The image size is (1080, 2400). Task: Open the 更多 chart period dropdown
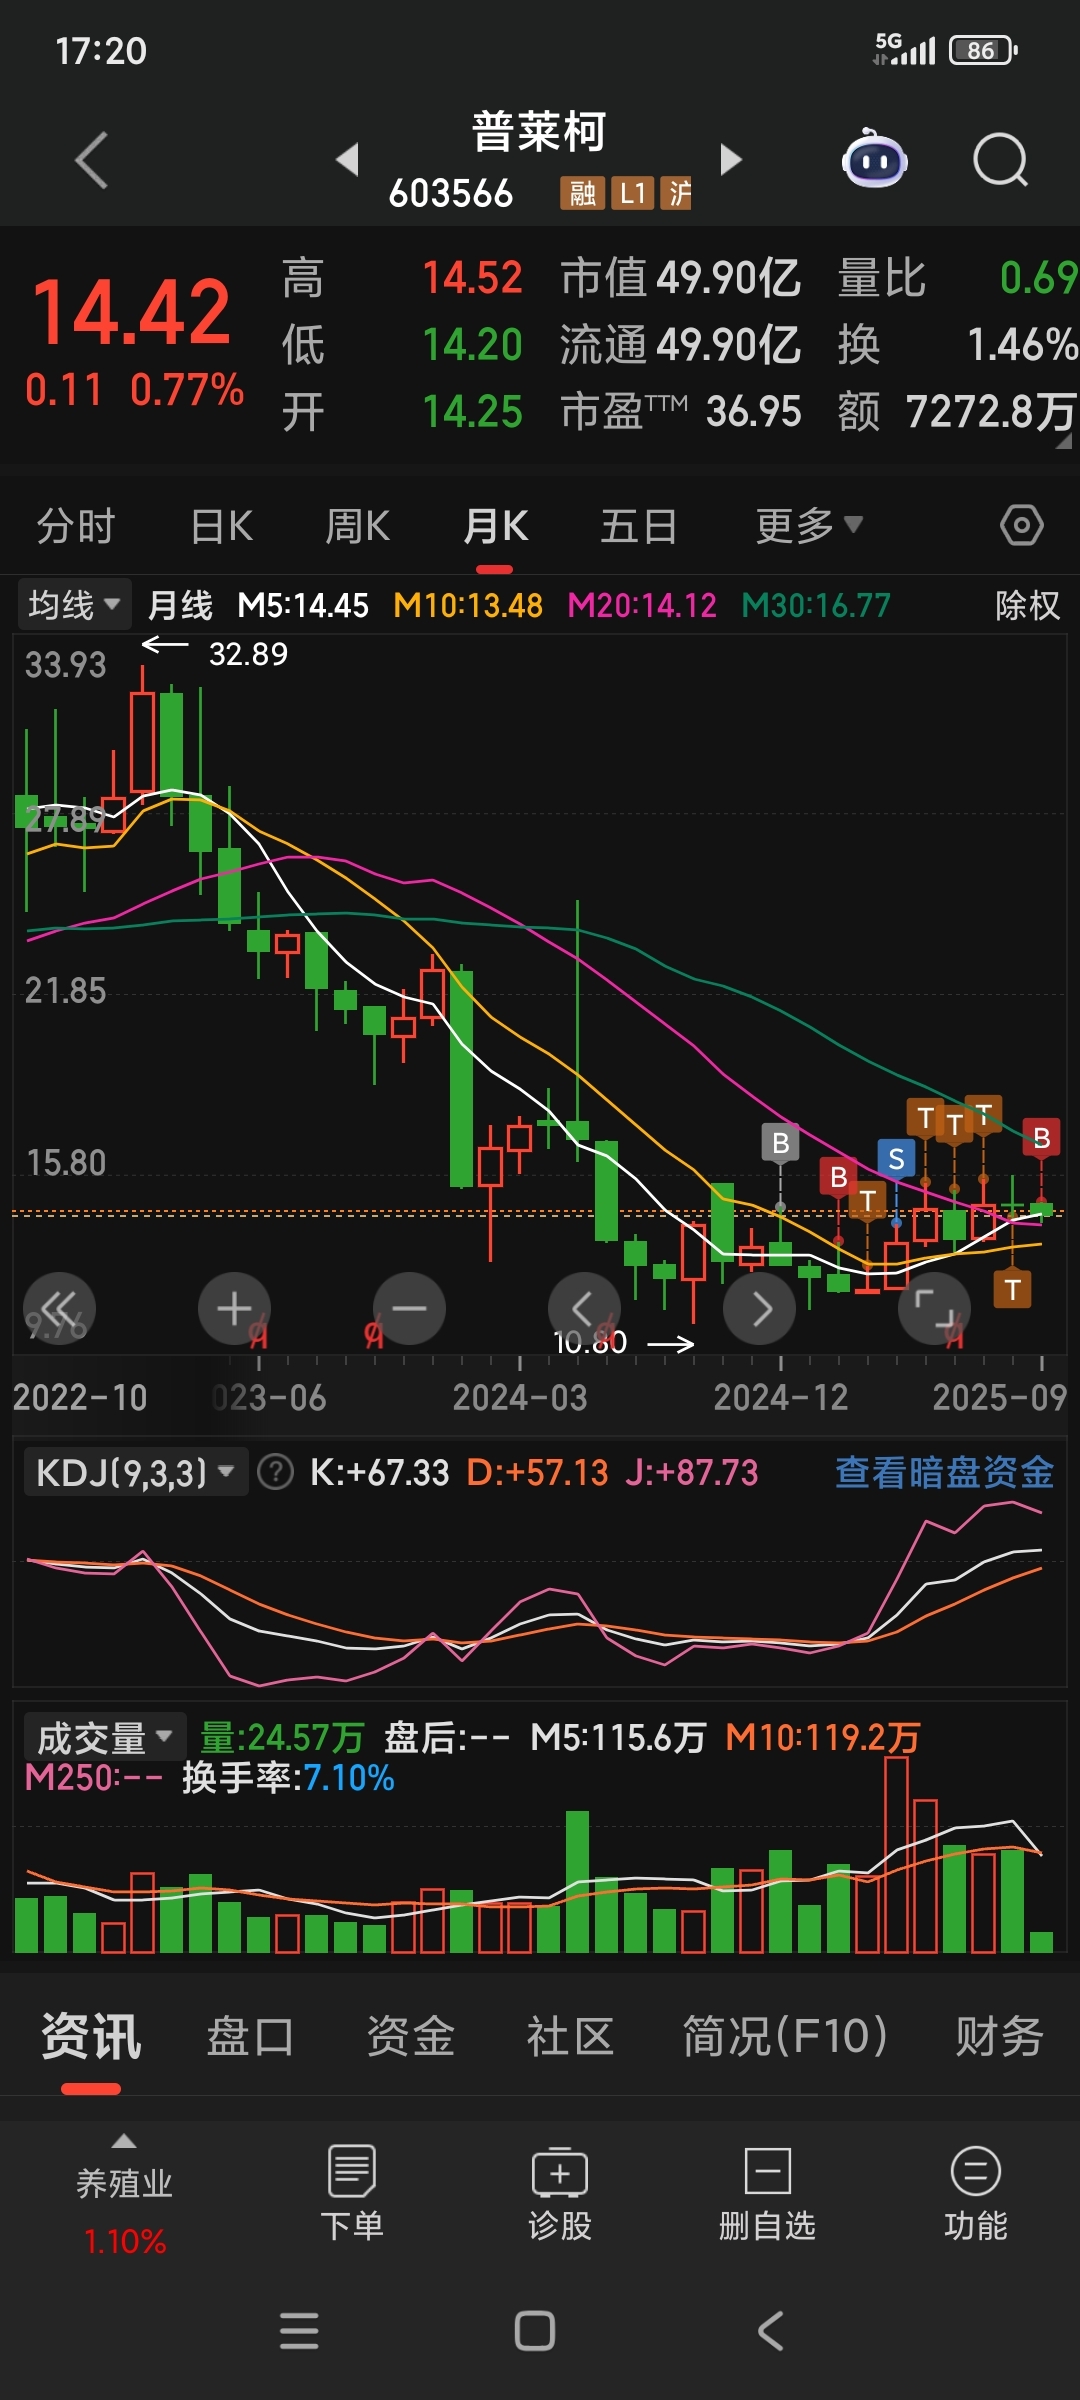click(809, 525)
